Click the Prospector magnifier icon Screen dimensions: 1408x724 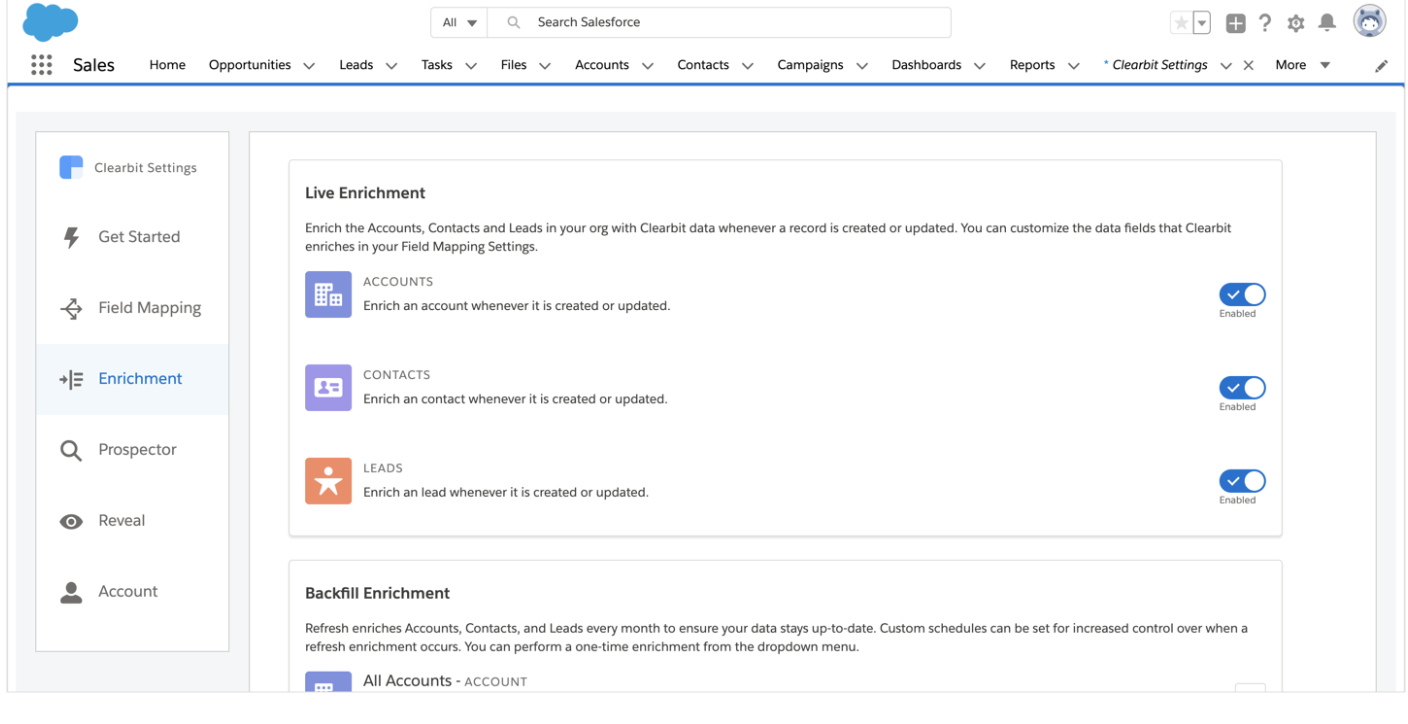(71, 450)
